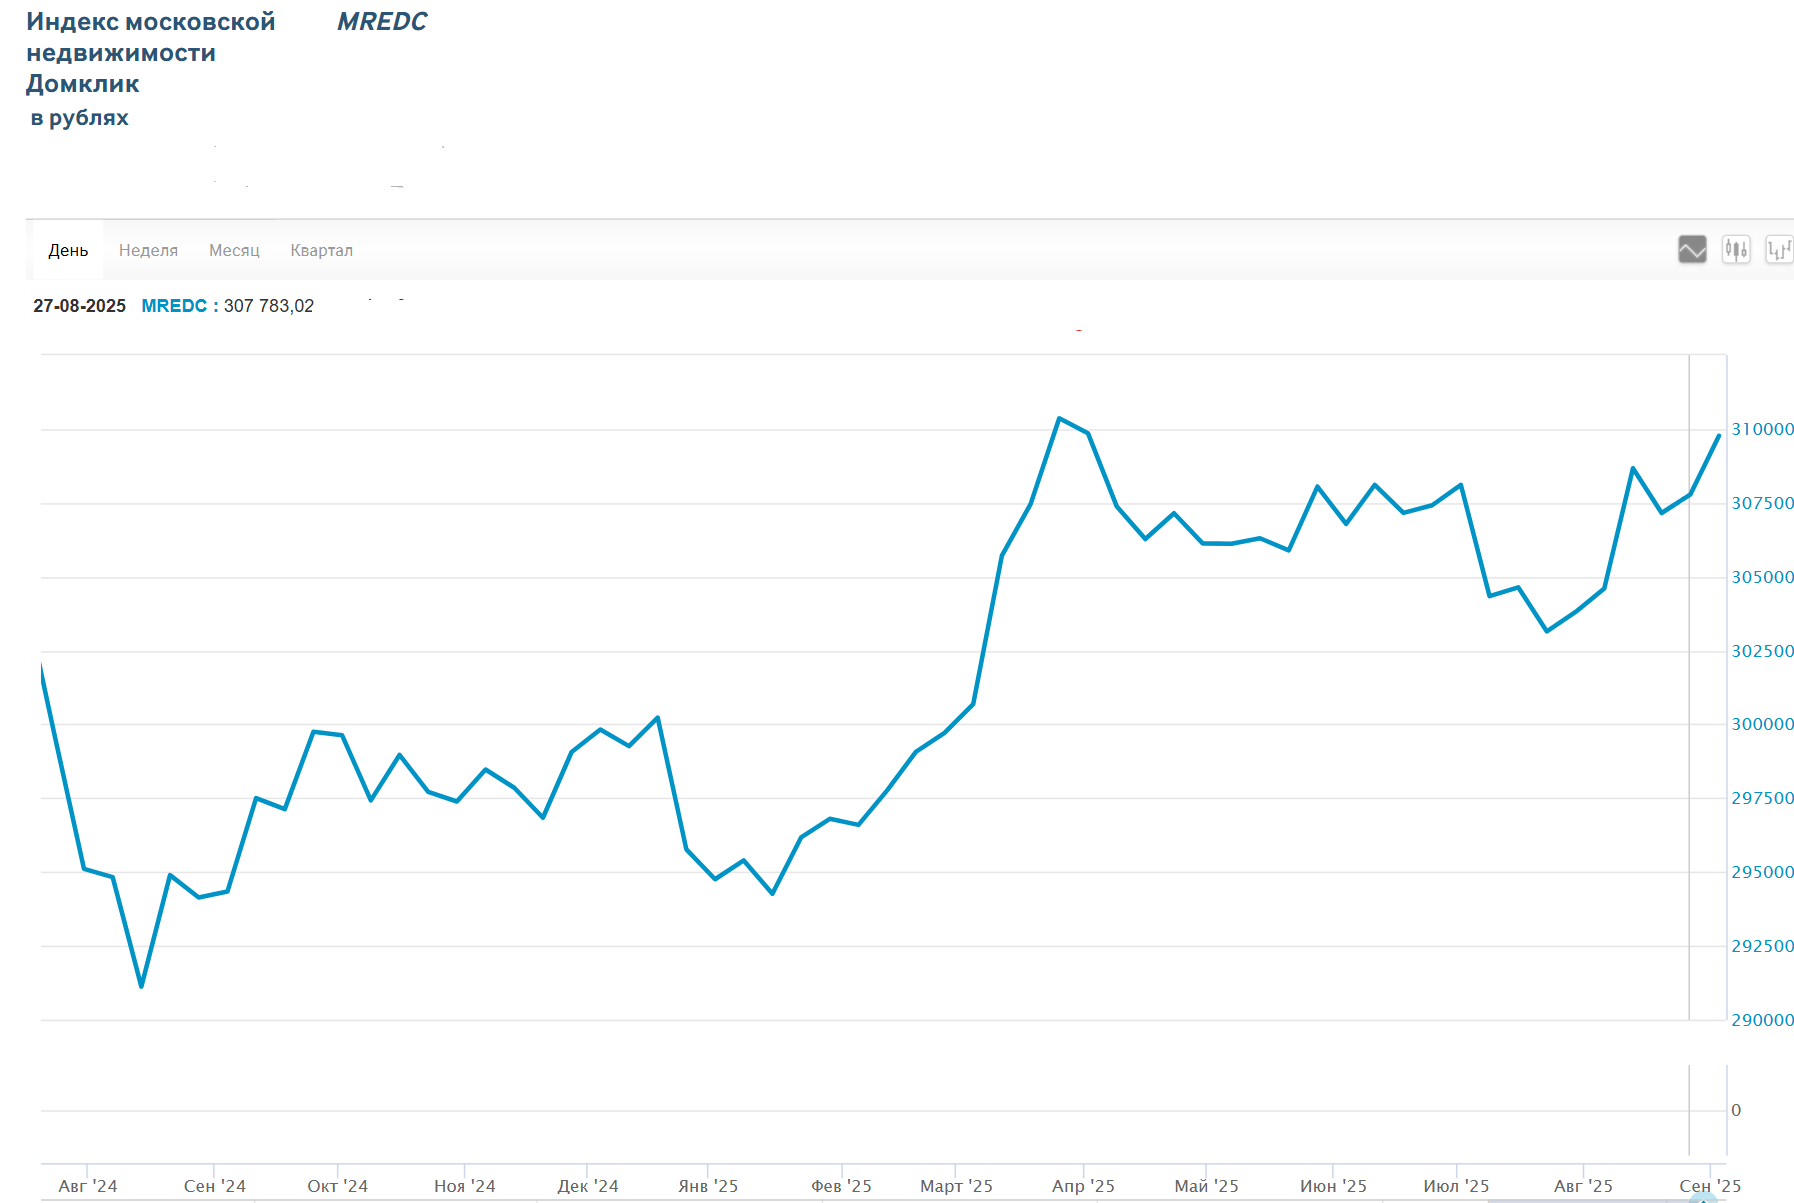Click the April 2025 peak on the line
Viewport: 1794px width, 1203px height.
click(x=1059, y=418)
